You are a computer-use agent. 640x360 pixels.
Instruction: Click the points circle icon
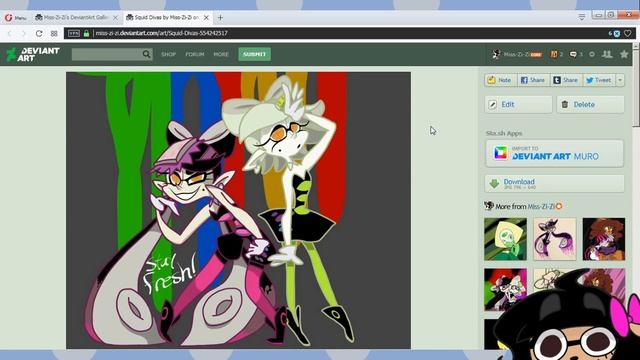click(592, 54)
